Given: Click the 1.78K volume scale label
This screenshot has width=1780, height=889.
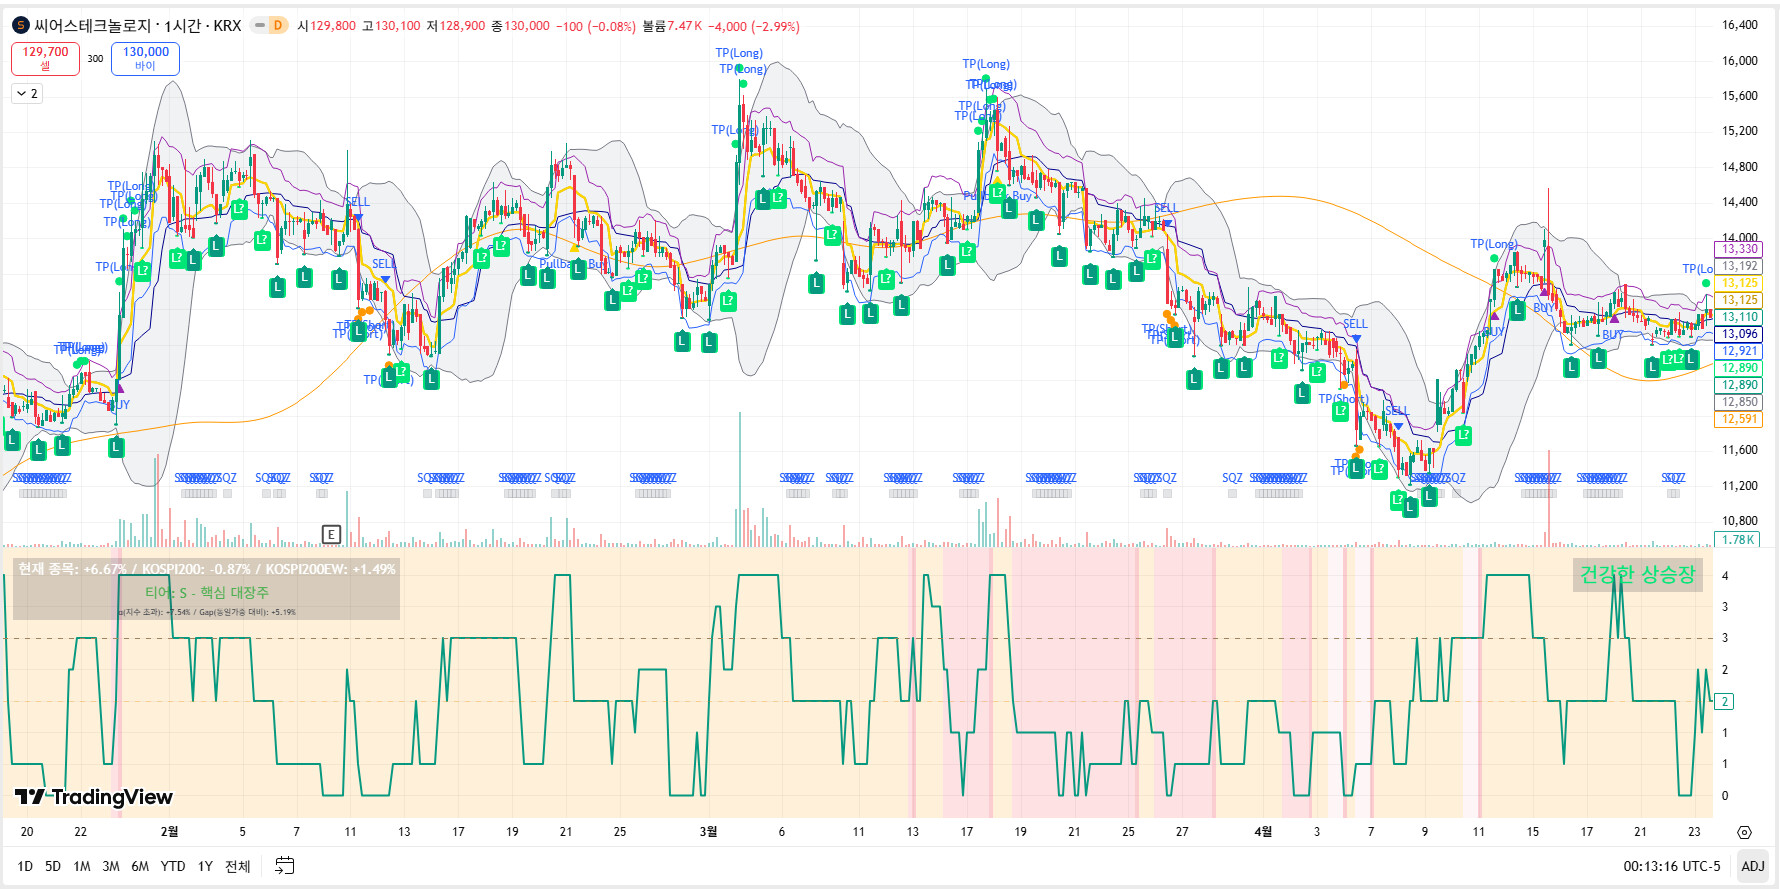Looking at the screenshot, I should (1738, 540).
